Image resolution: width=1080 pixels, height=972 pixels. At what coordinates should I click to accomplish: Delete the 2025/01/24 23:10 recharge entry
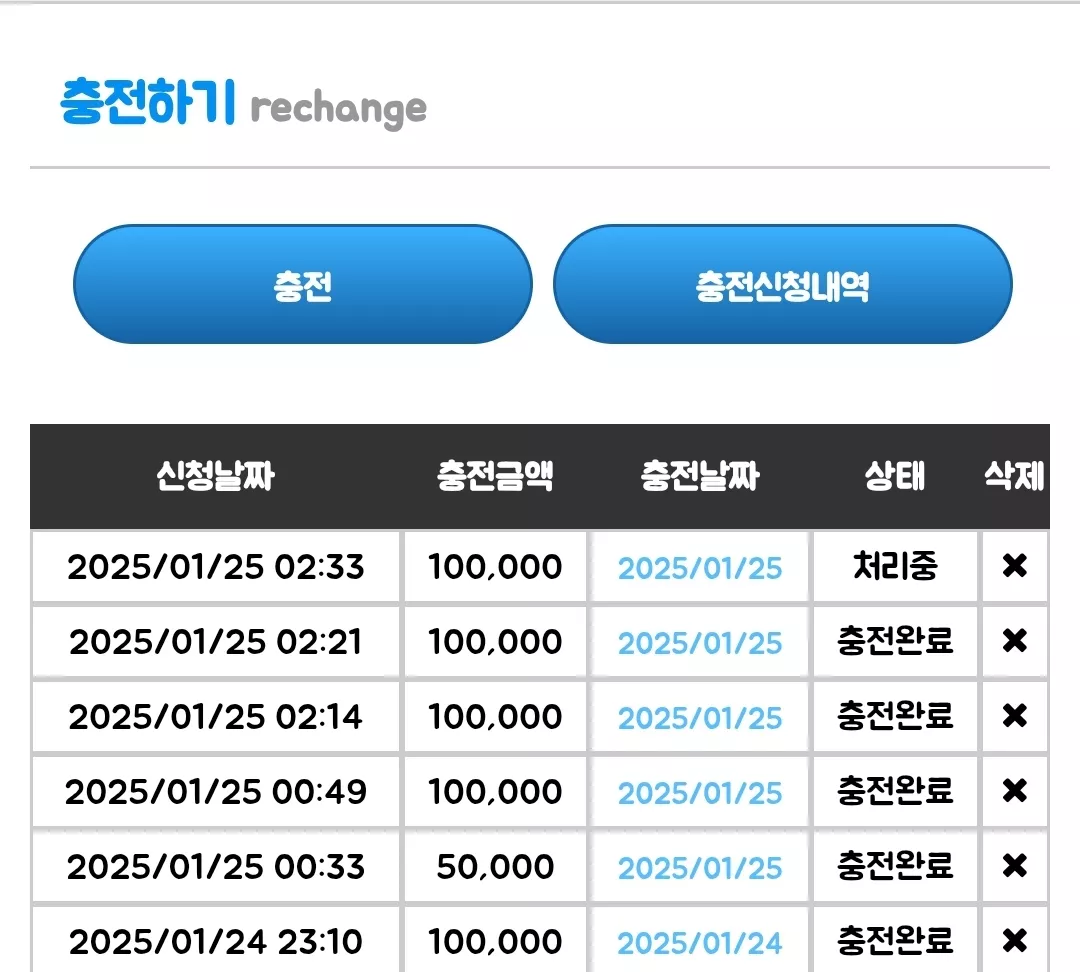pos(1015,941)
